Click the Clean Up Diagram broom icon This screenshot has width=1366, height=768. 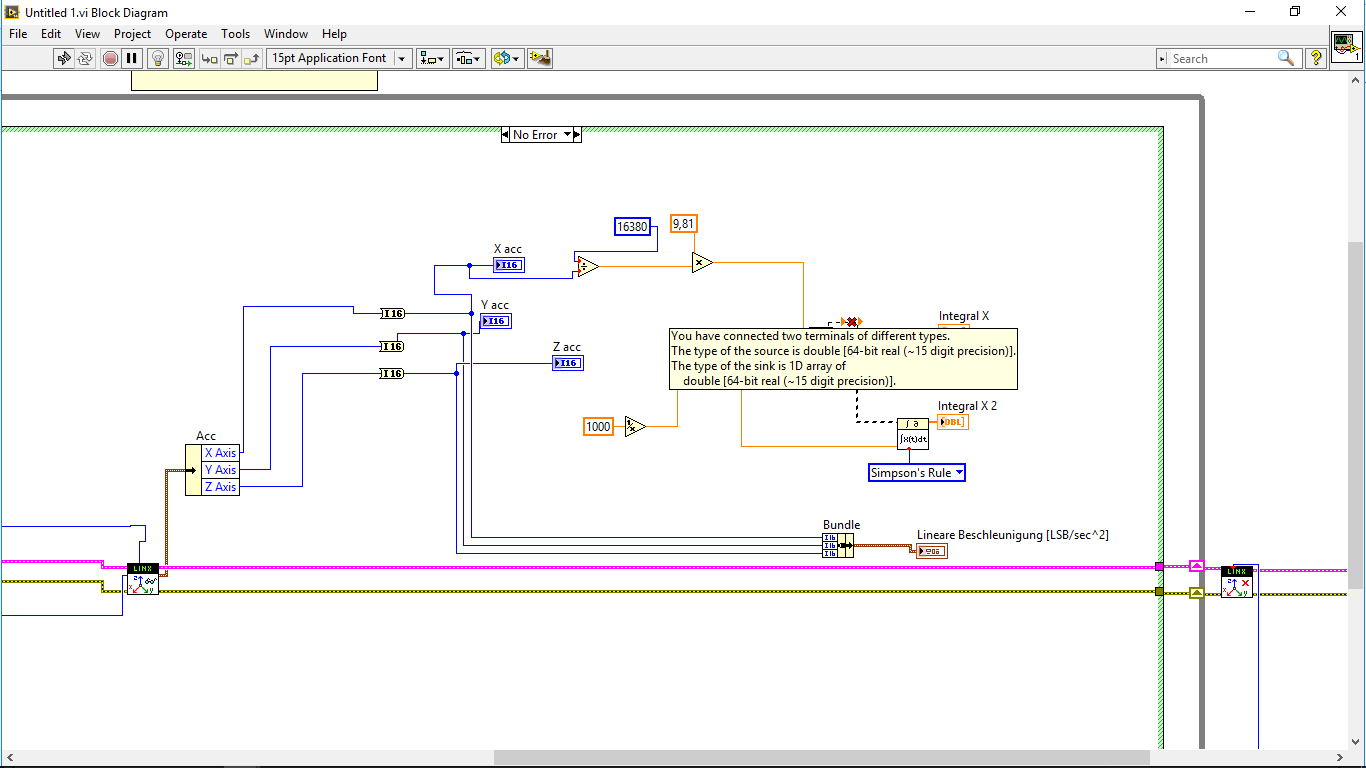tap(540, 58)
